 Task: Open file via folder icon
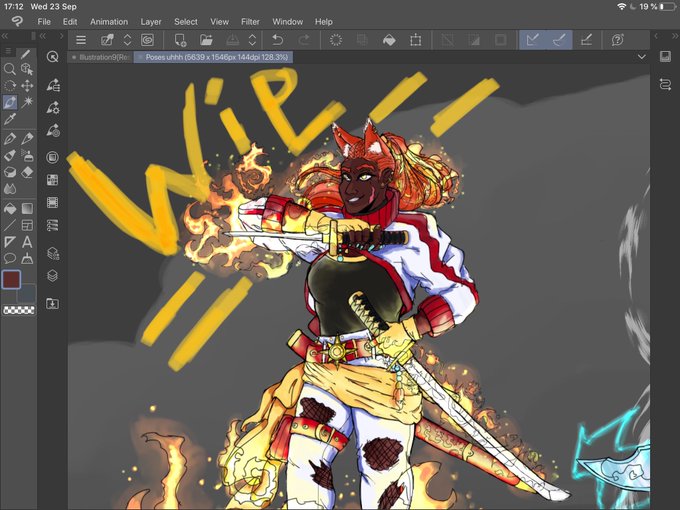click(206, 40)
